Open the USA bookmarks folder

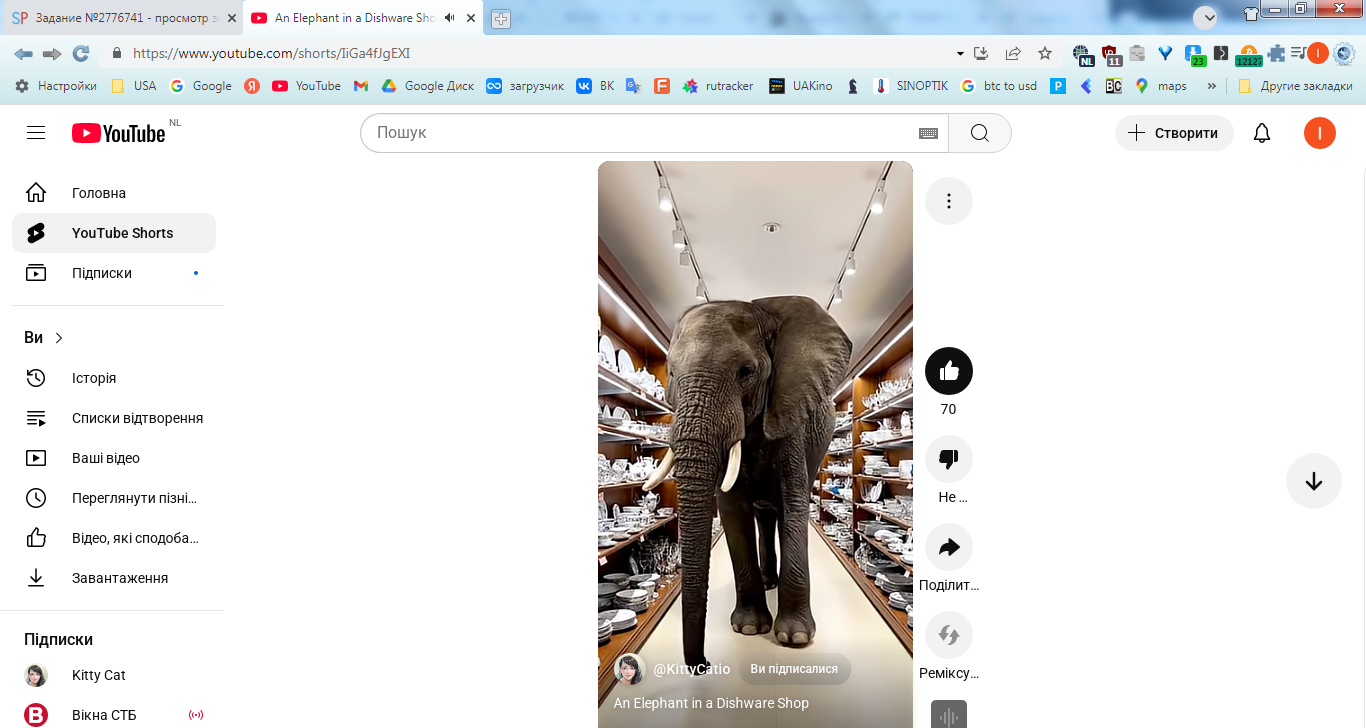tap(134, 86)
